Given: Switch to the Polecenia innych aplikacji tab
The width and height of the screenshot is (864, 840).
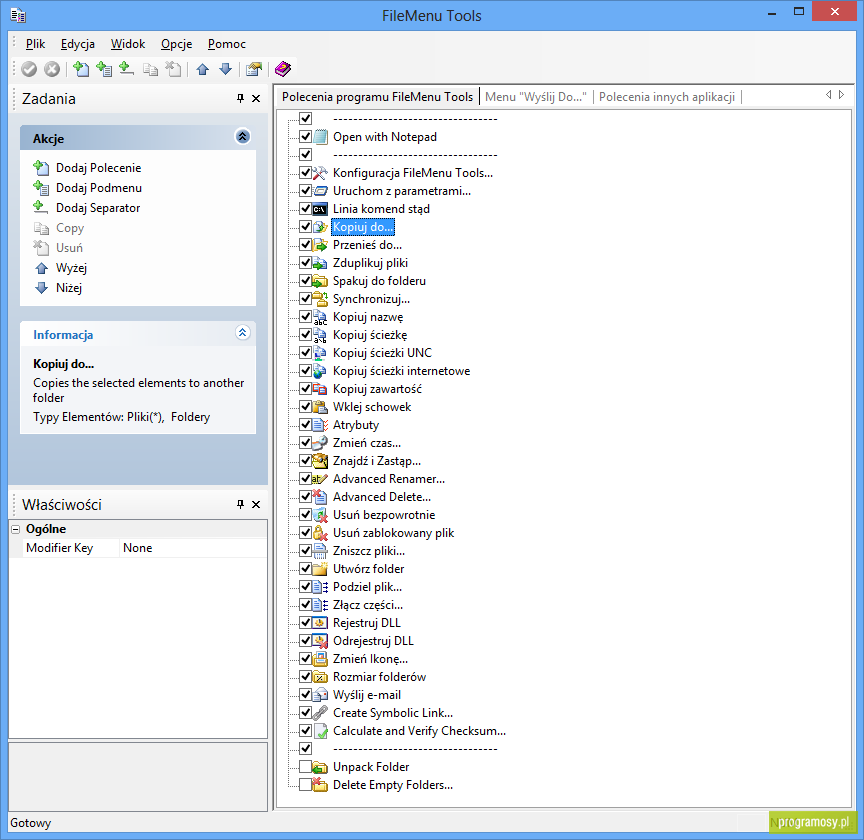Looking at the screenshot, I should 667,97.
